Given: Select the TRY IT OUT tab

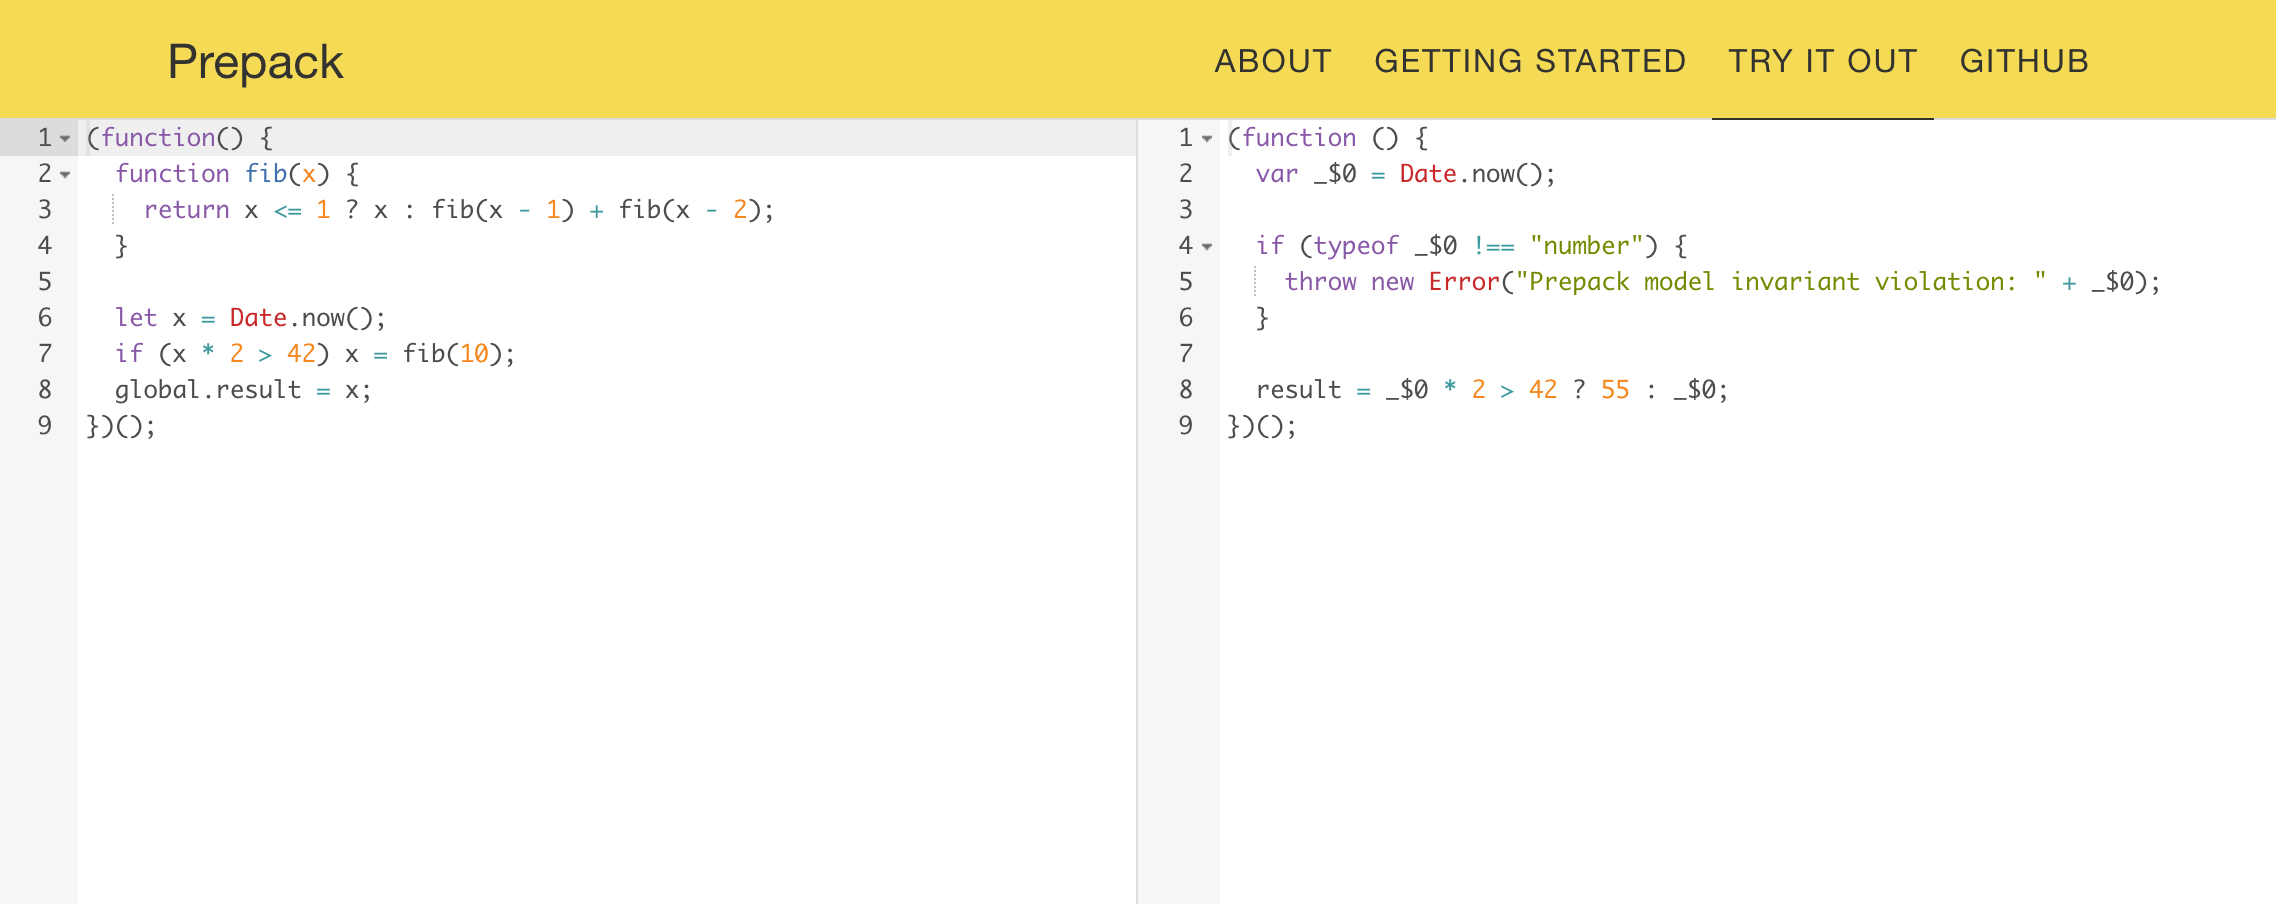Looking at the screenshot, I should [1823, 61].
